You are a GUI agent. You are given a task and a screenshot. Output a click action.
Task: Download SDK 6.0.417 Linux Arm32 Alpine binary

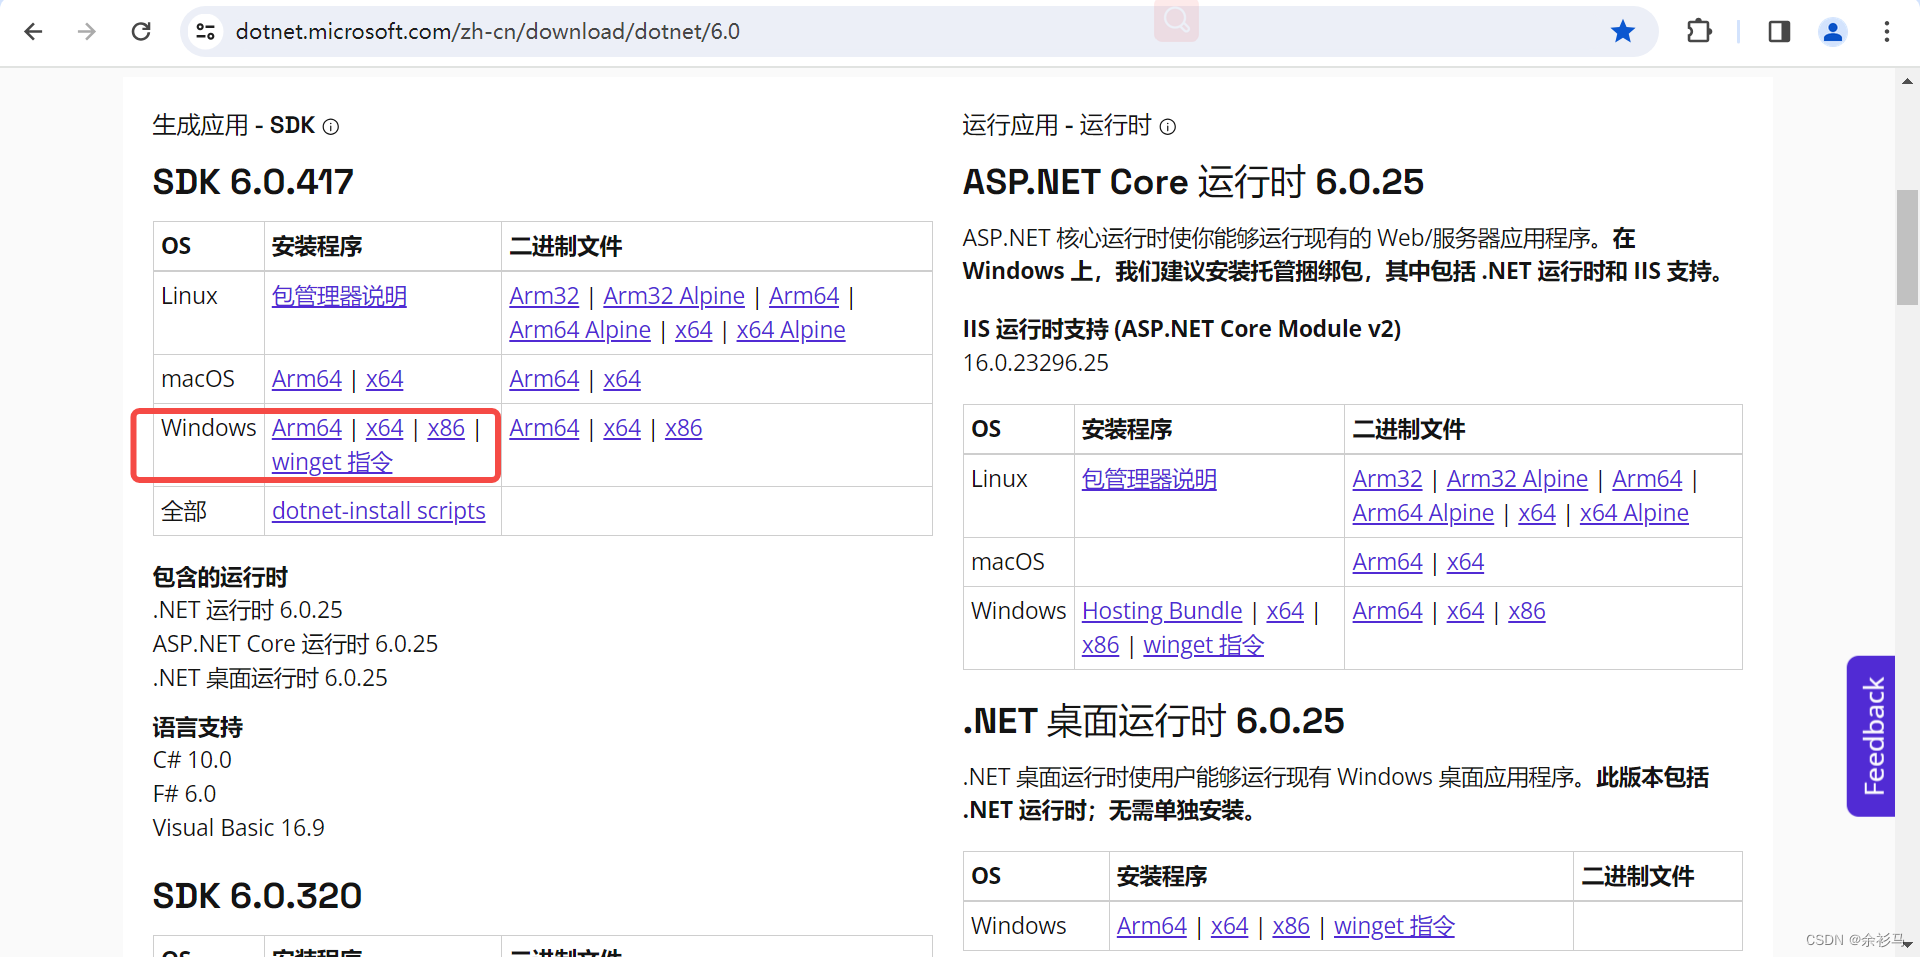click(x=674, y=296)
